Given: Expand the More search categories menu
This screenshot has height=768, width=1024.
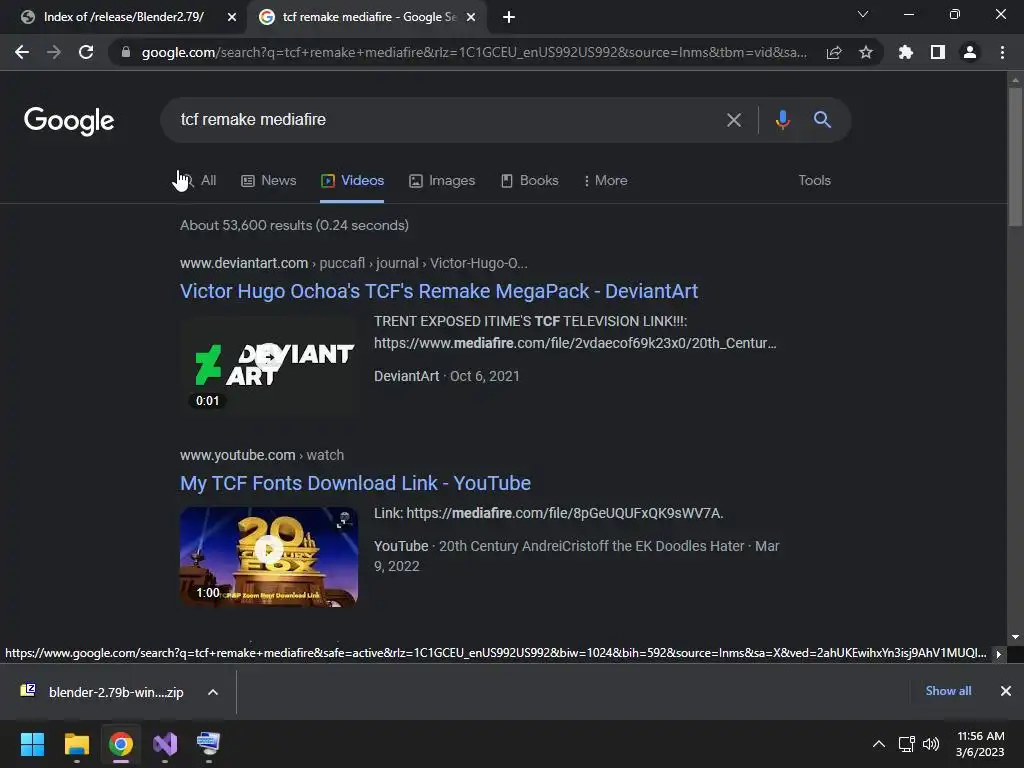Looking at the screenshot, I should [605, 181].
